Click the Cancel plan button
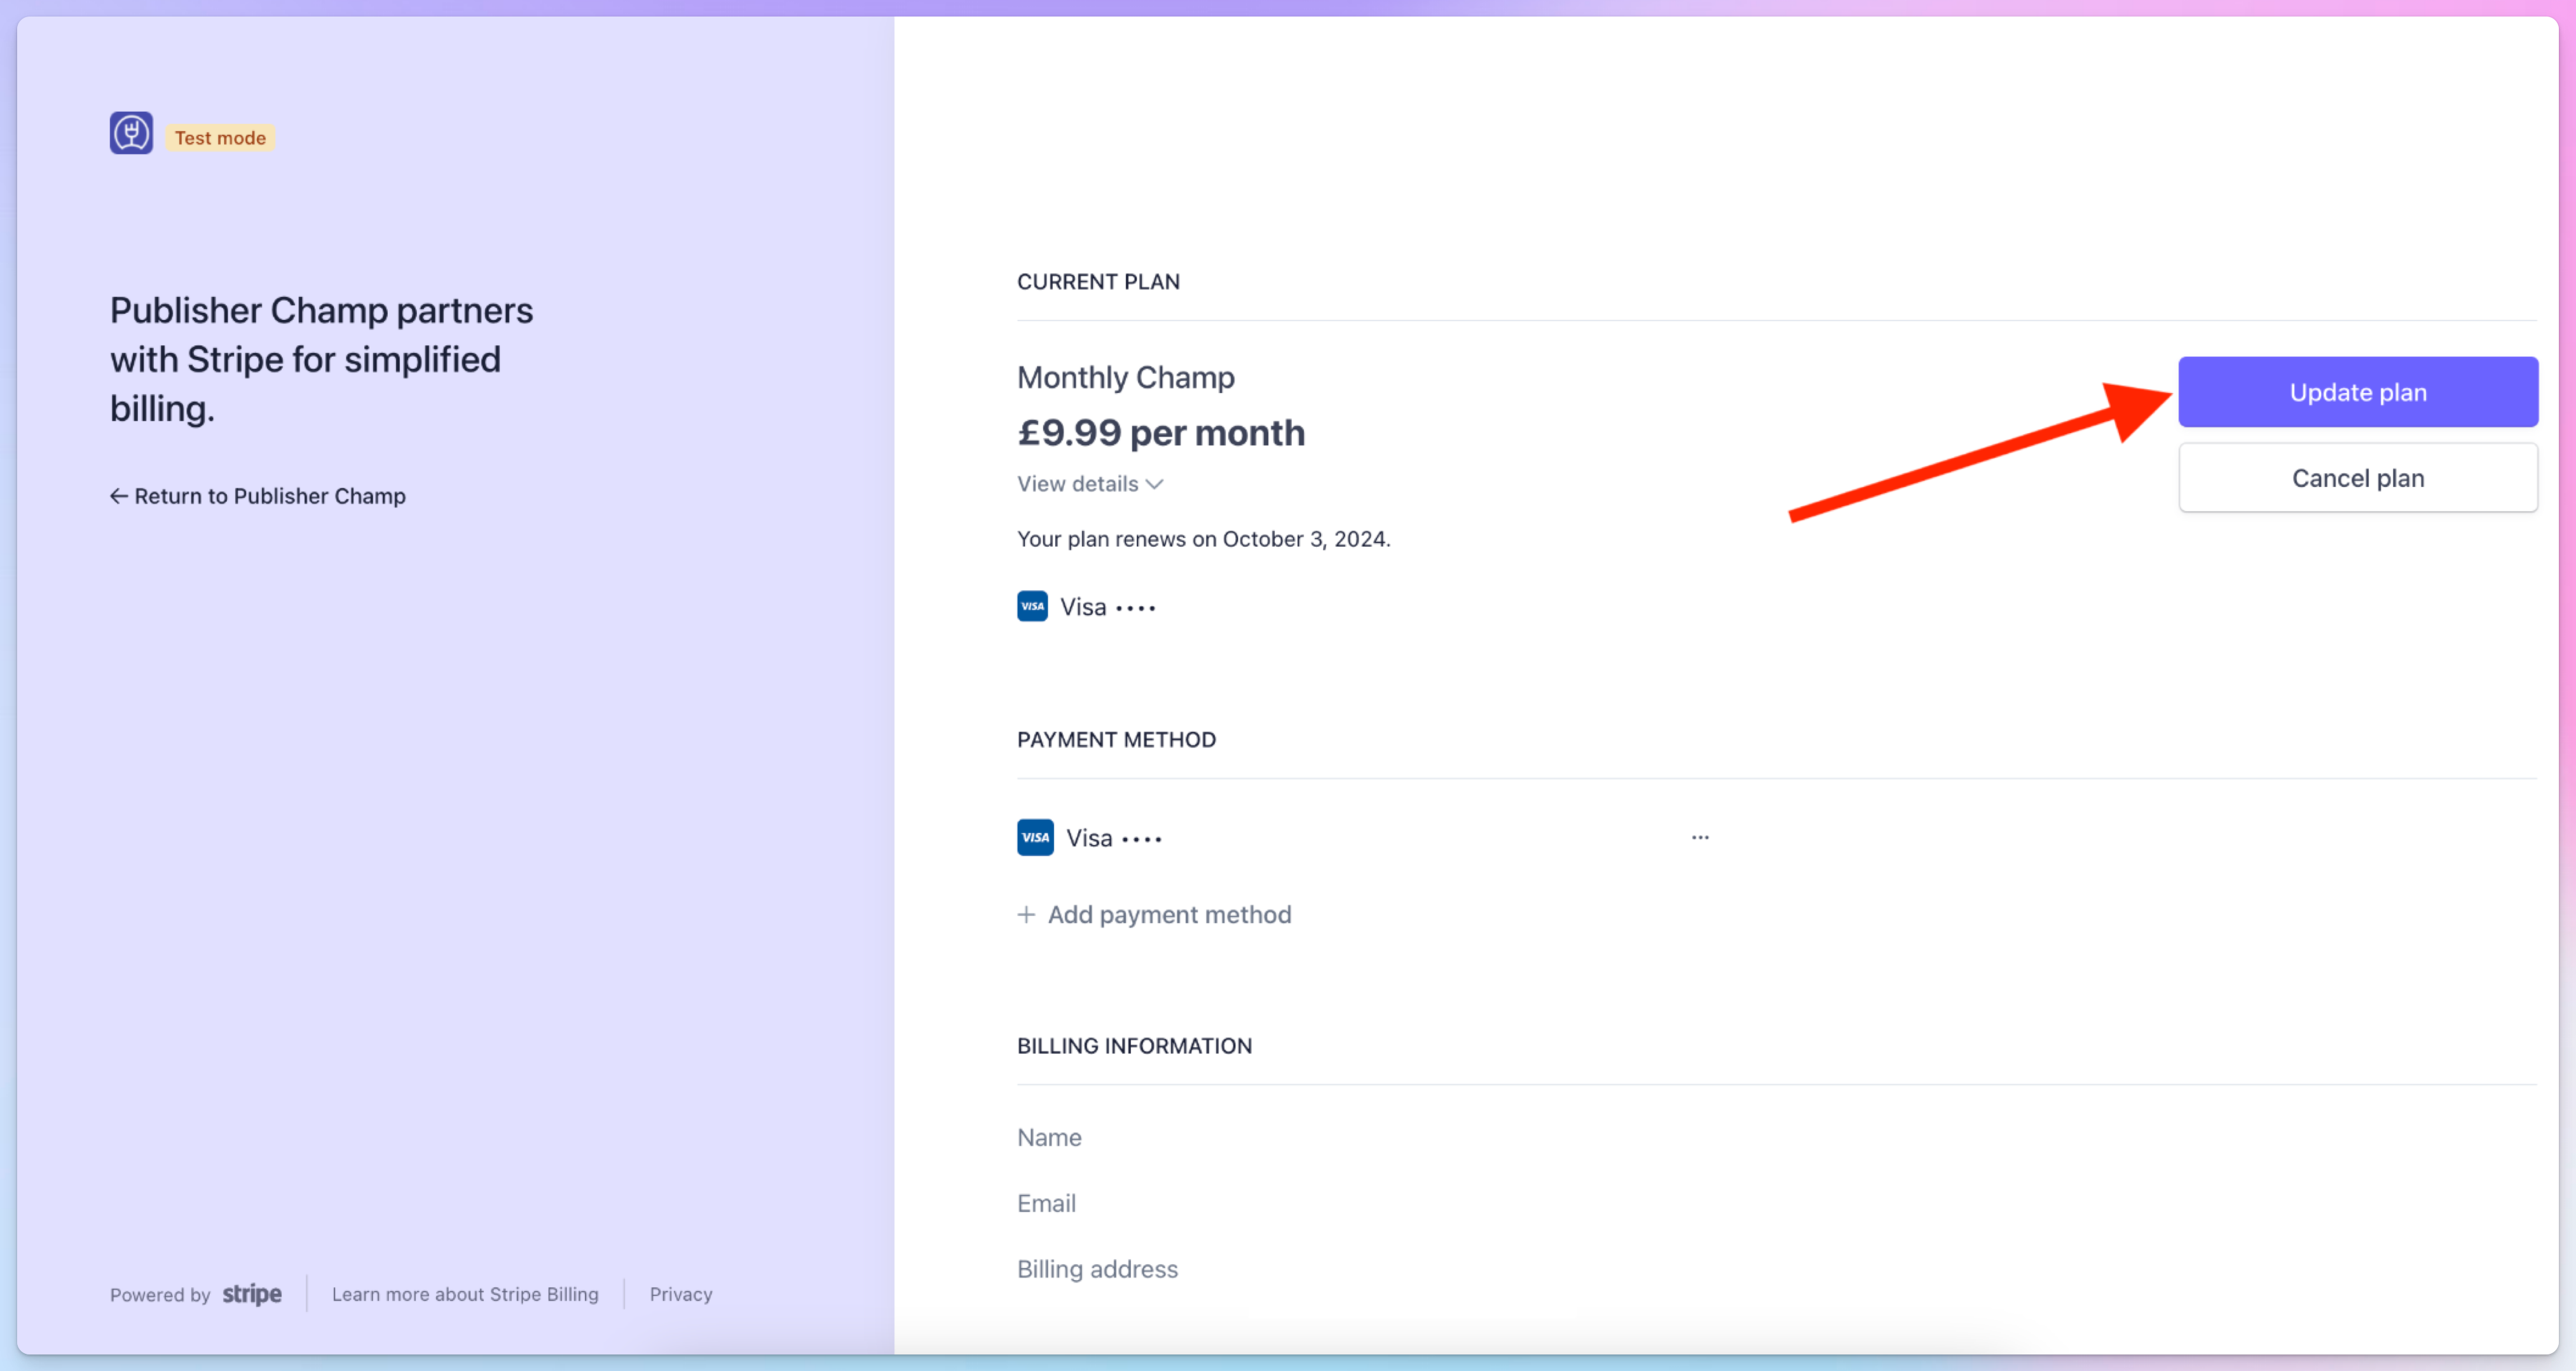Image resolution: width=2576 pixels, height=1371 pixels. click(2358, 478)
